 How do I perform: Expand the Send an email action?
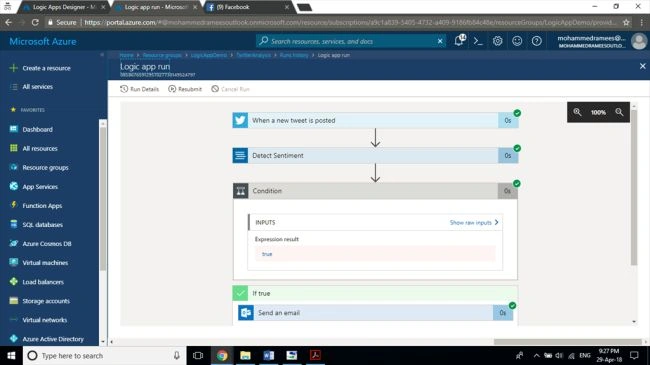[x=376, y=313]
